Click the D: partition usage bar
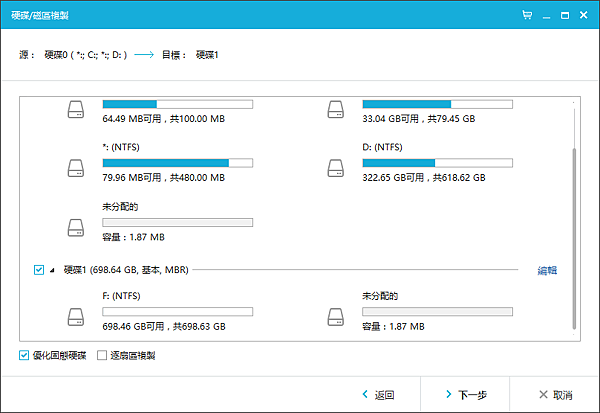The width and height of the screenshot is (600, 413). pos(437,162)
